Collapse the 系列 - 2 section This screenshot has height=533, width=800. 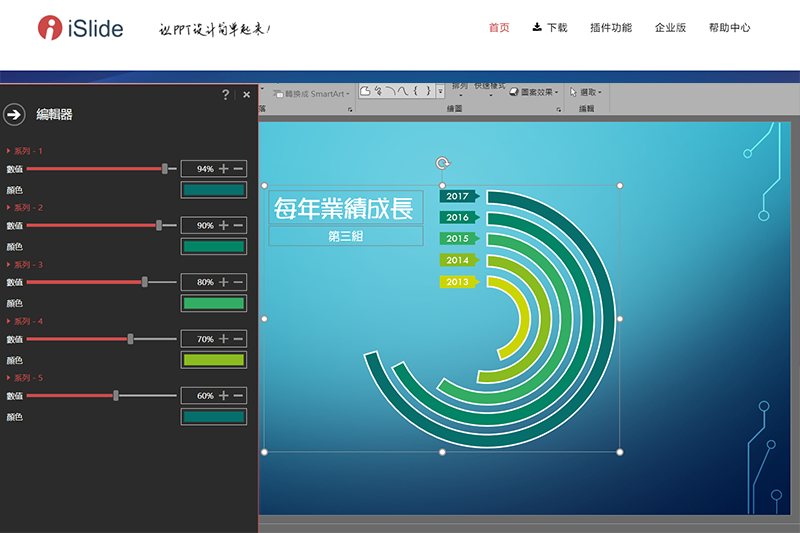[x=8, y=208]
